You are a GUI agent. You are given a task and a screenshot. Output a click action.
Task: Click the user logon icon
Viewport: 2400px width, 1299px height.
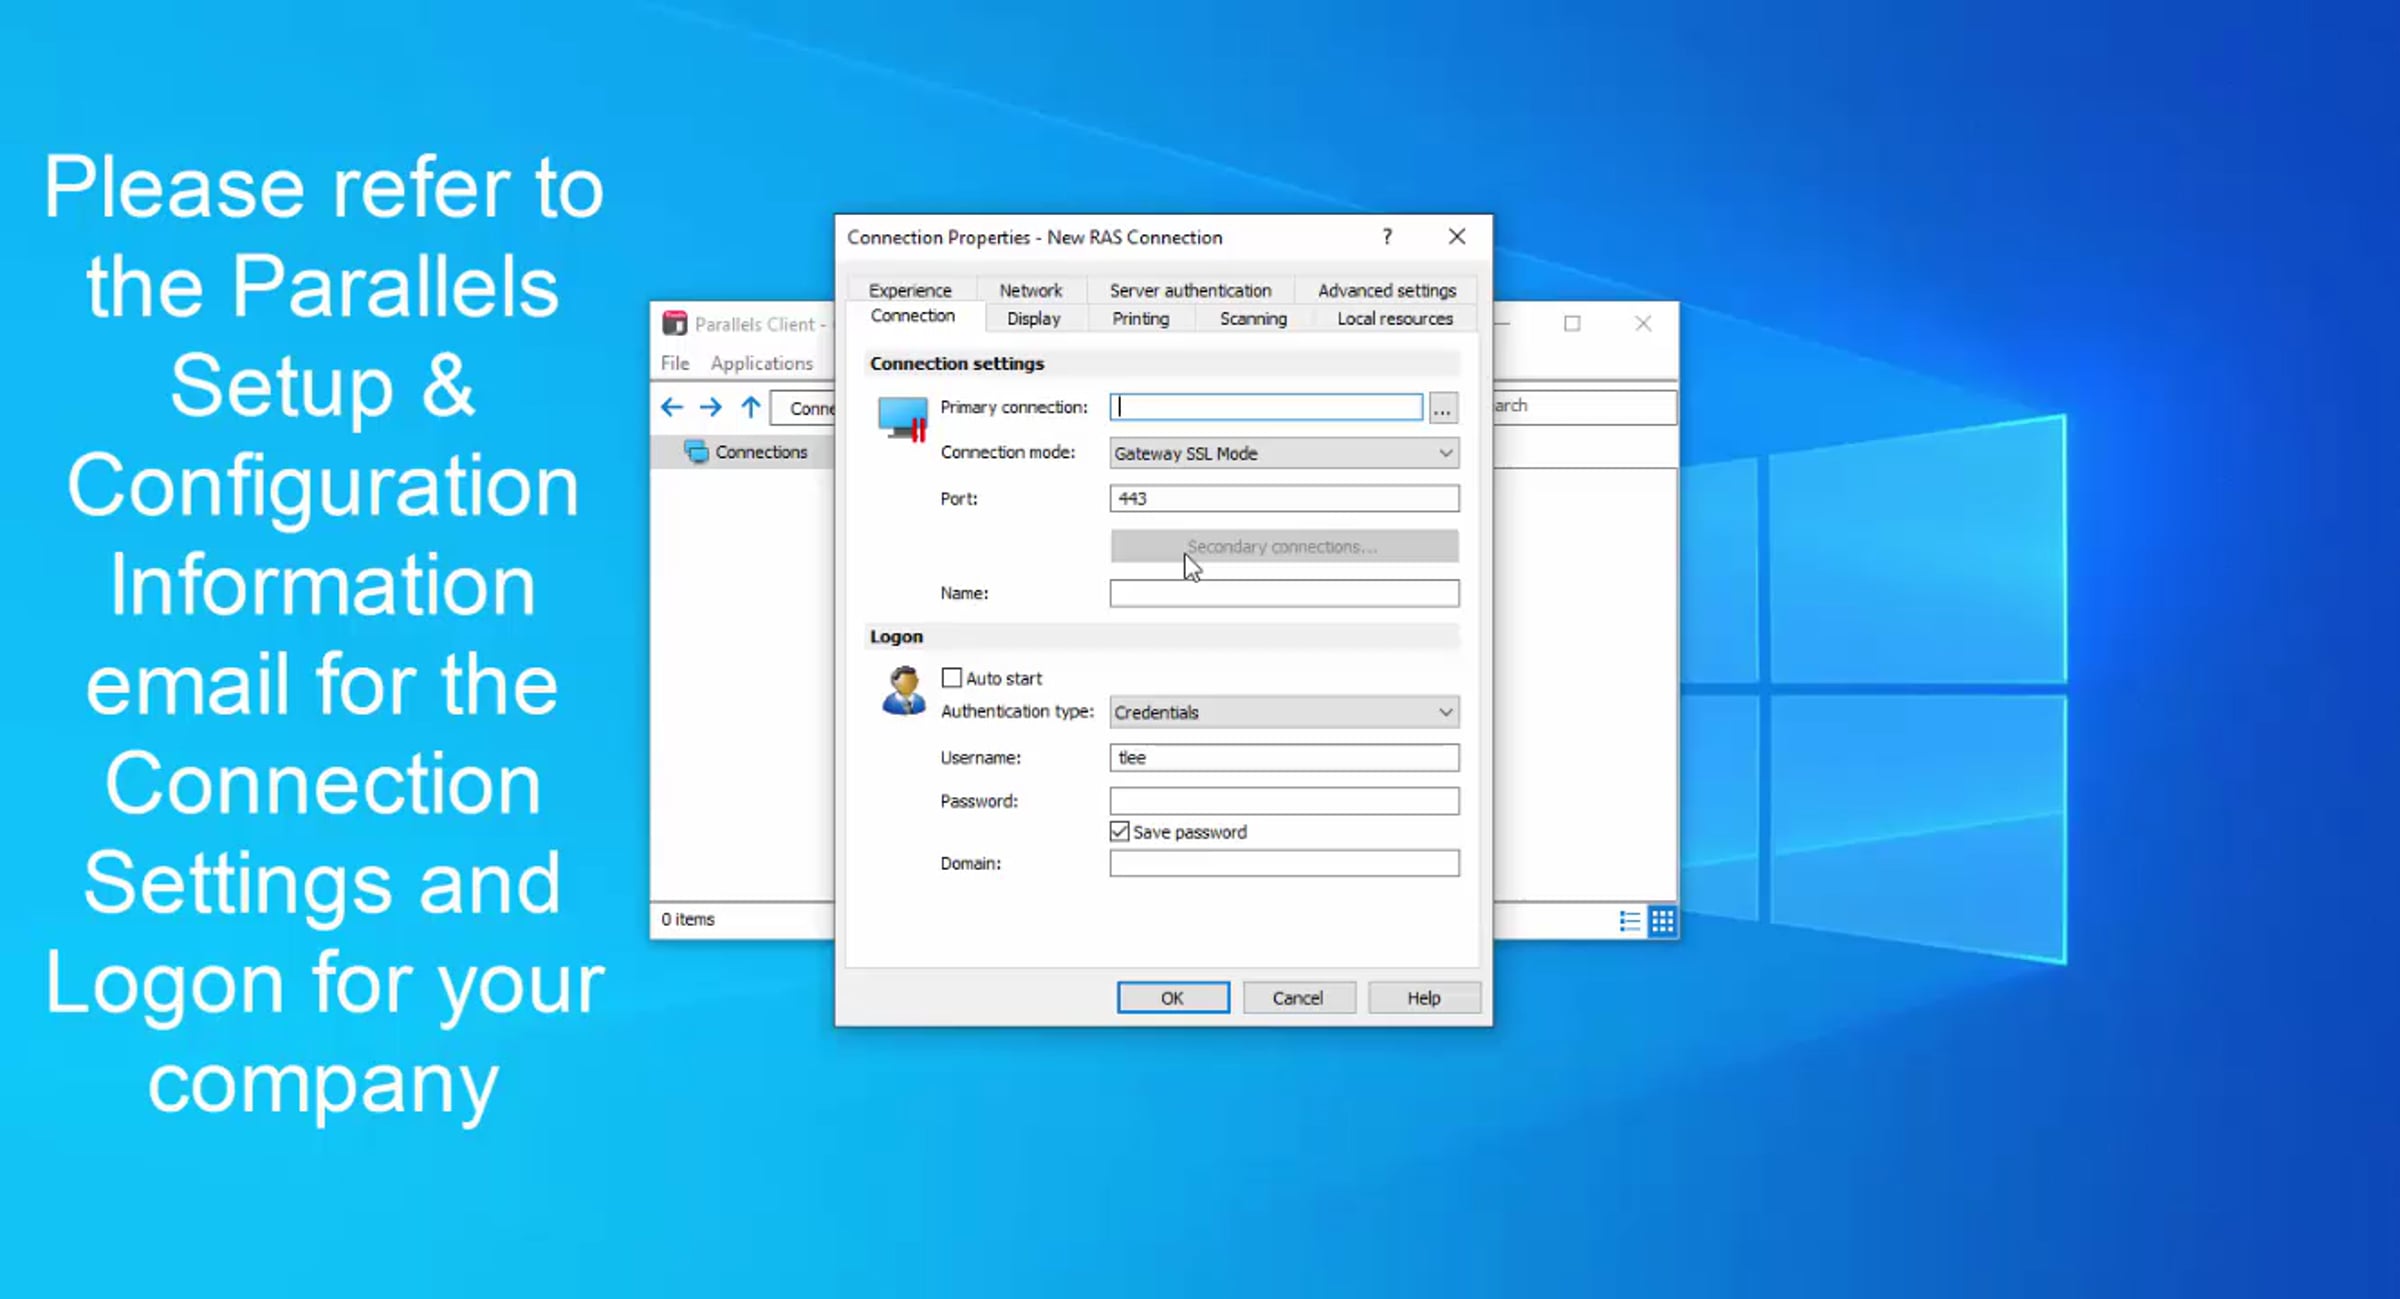click(904, 691)
